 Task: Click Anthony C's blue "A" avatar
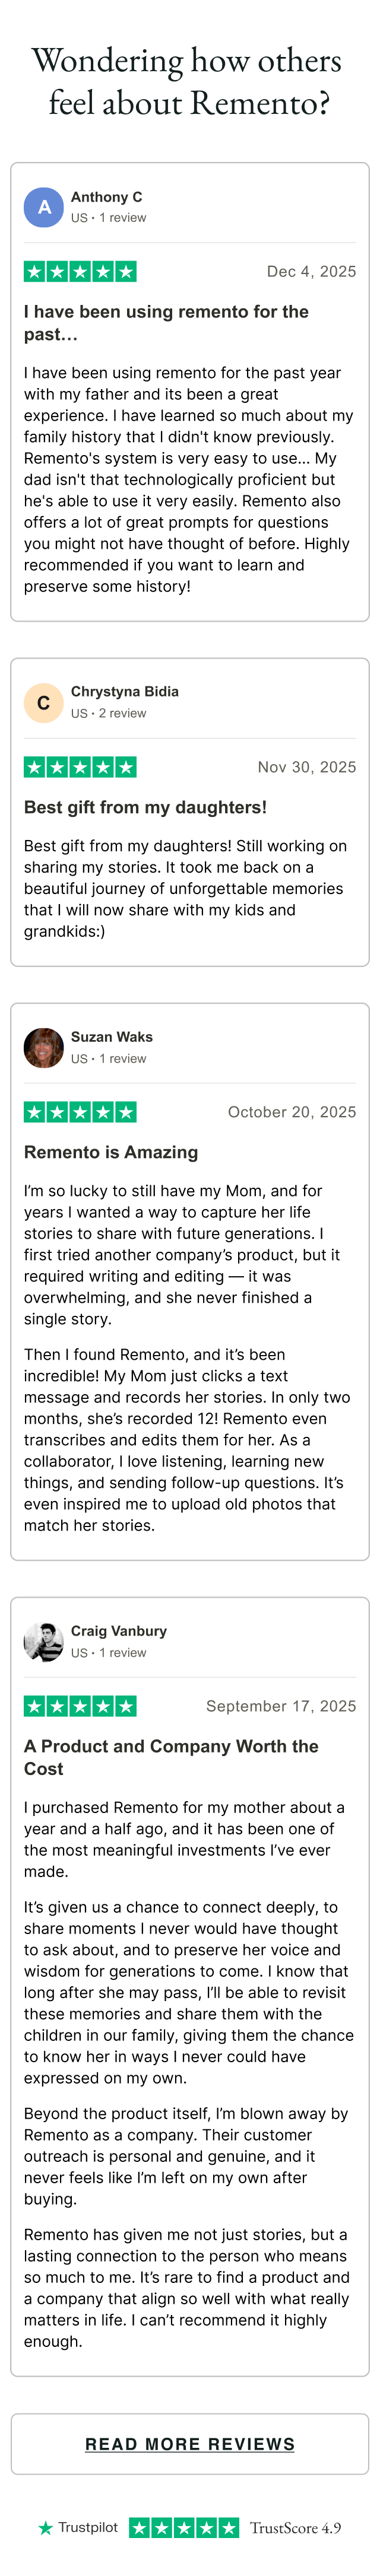44,207
